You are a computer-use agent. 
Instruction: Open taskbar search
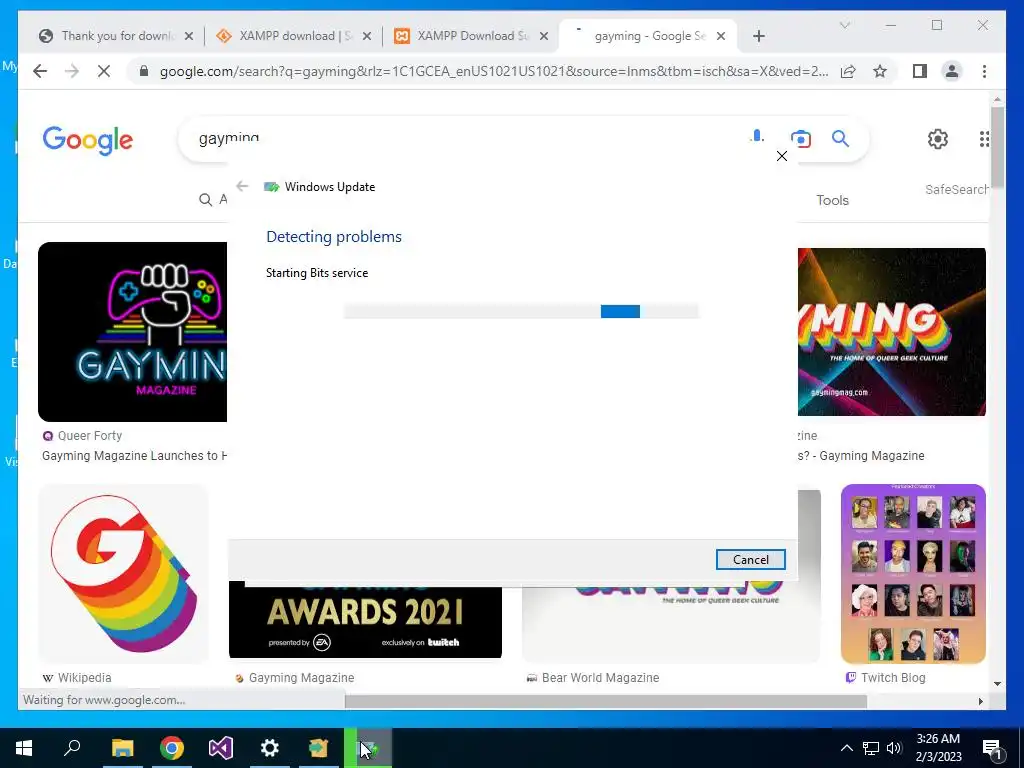click(72, 748)
